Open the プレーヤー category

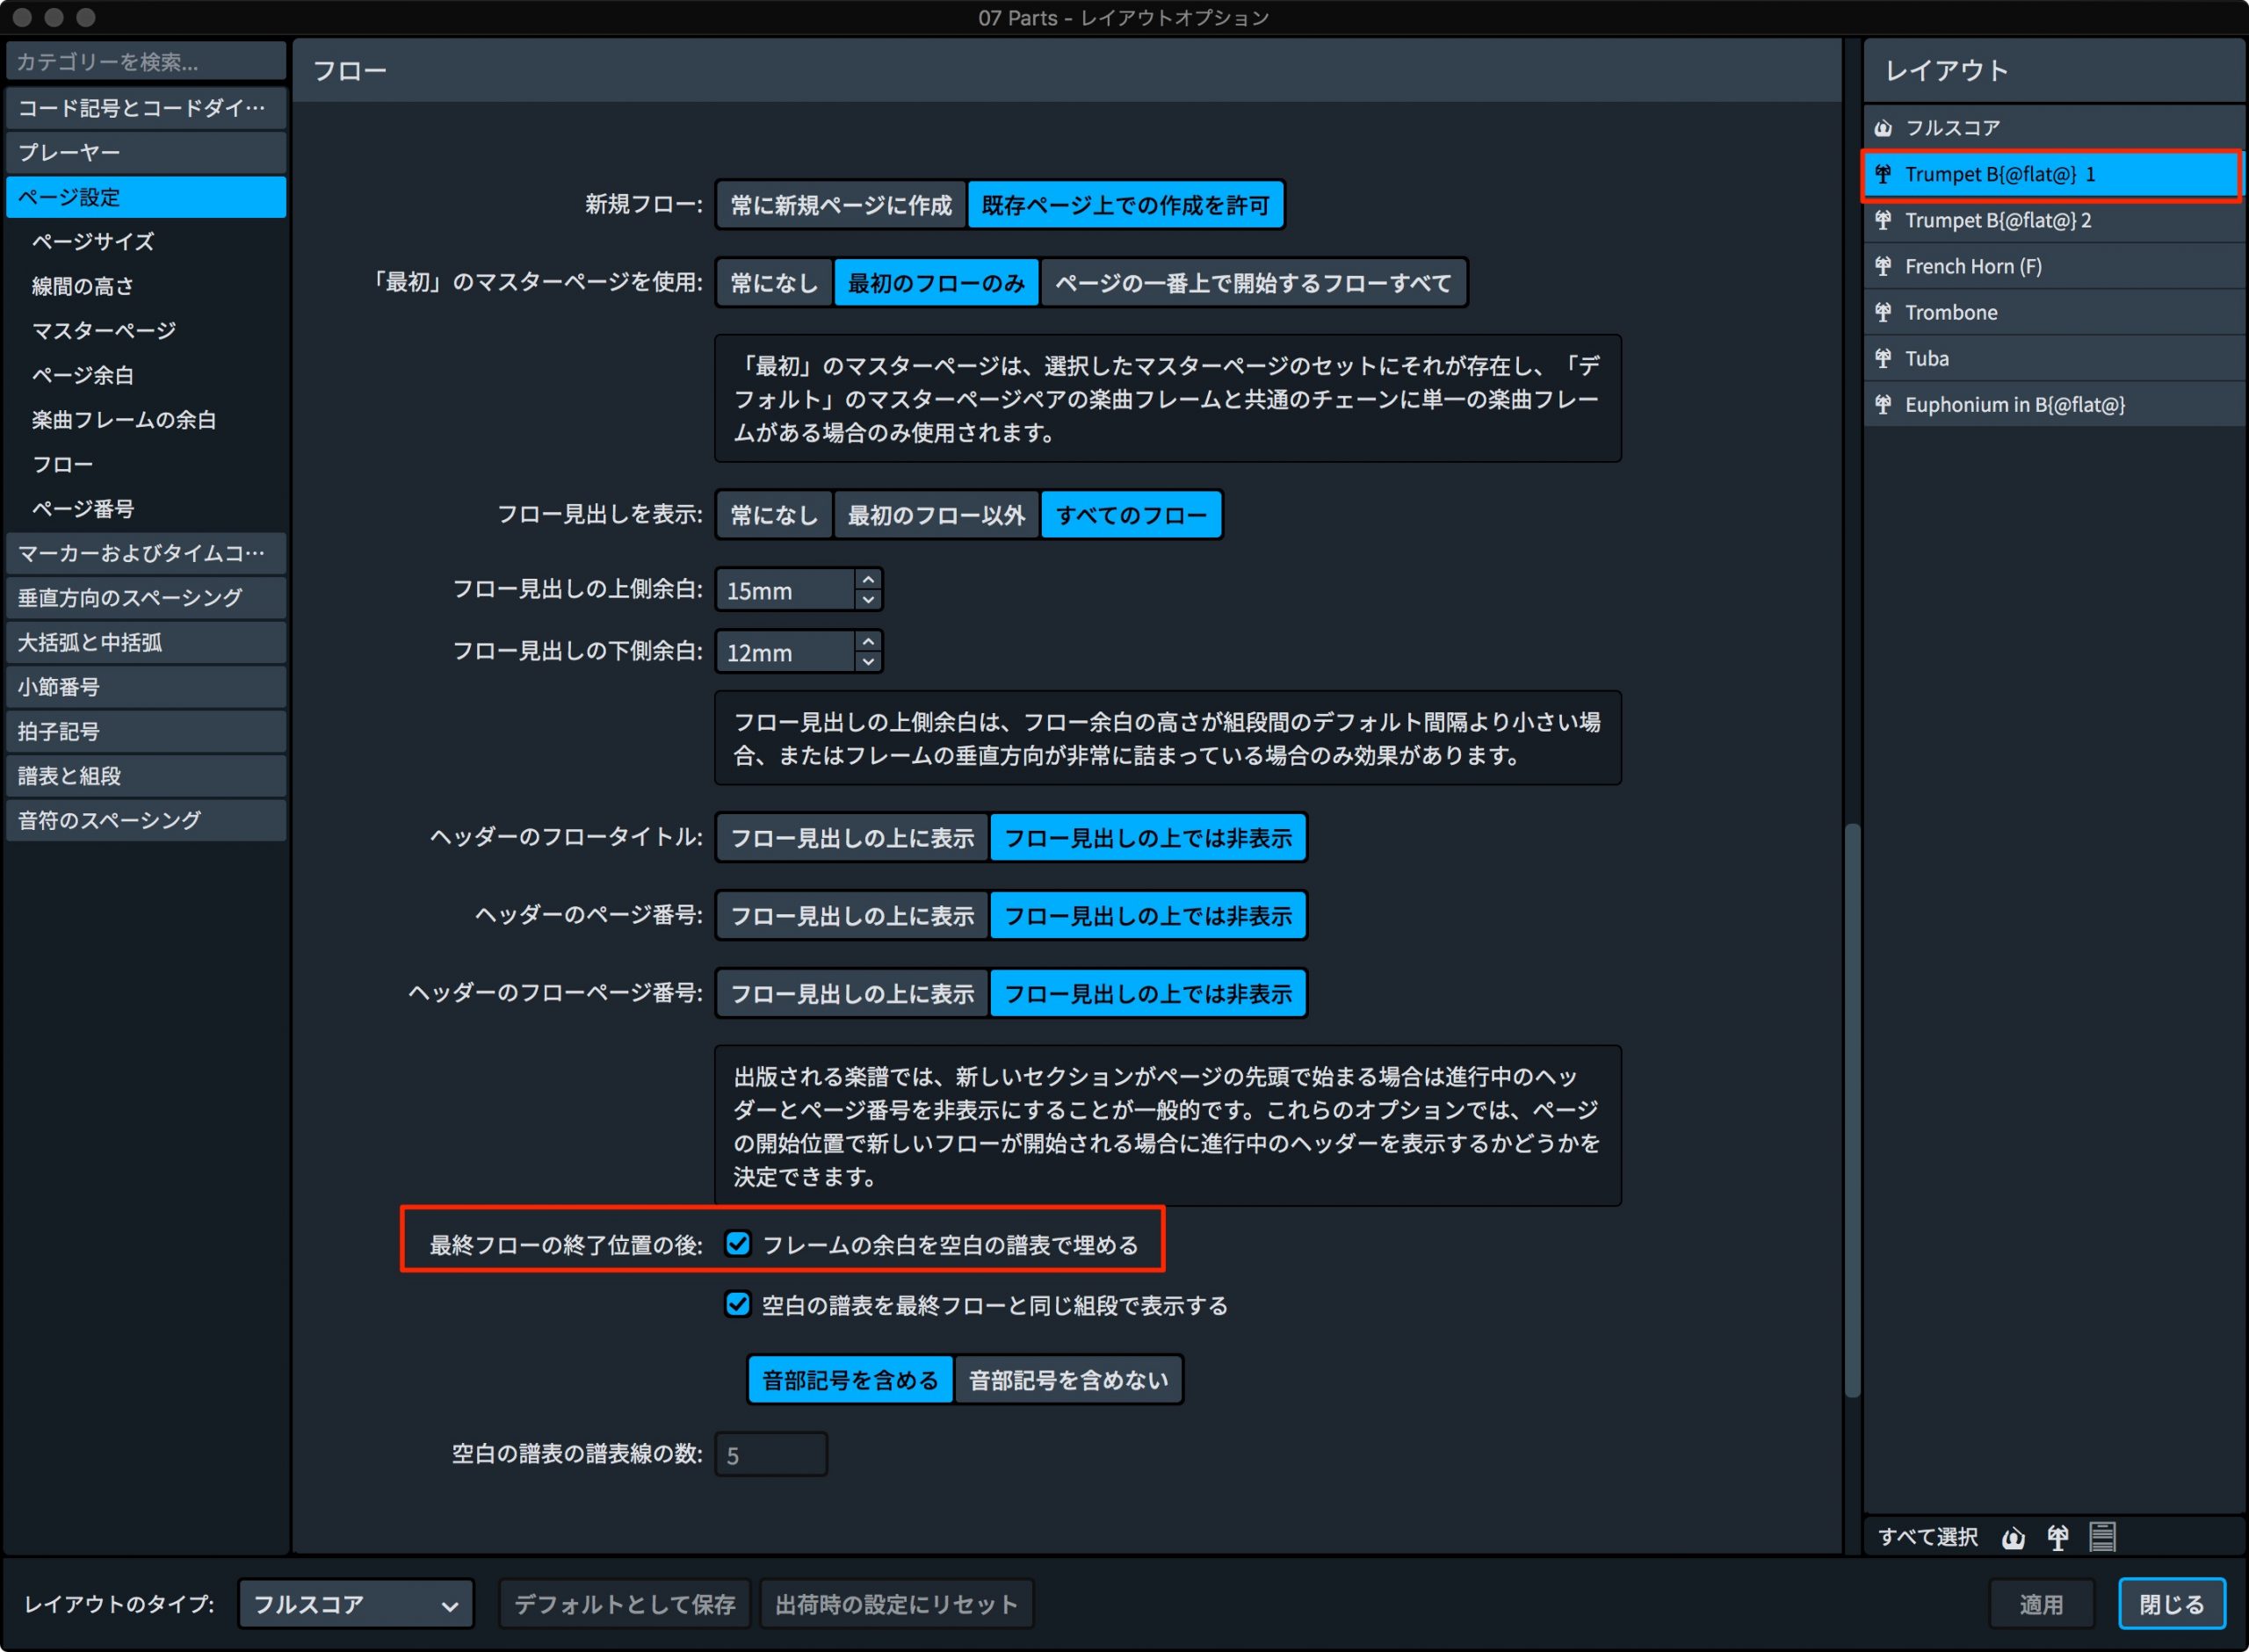pos(146,152)
